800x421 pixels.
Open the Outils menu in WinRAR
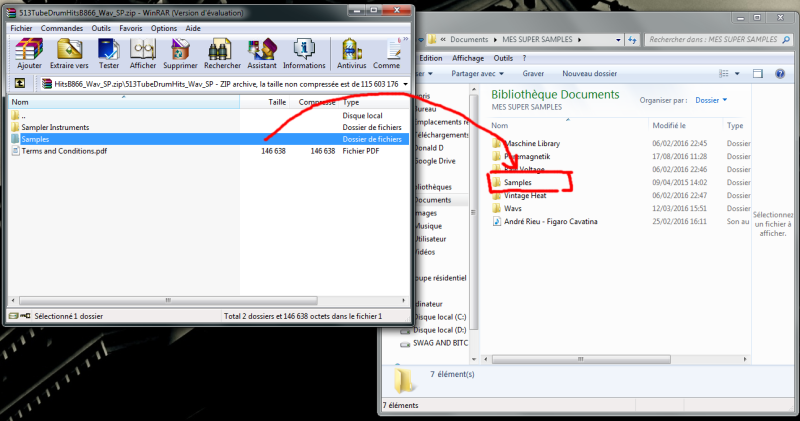pos(101,28)
